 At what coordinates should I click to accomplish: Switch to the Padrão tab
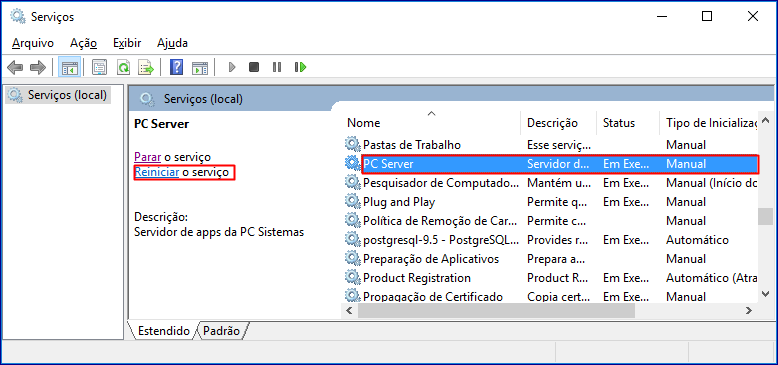222,331
